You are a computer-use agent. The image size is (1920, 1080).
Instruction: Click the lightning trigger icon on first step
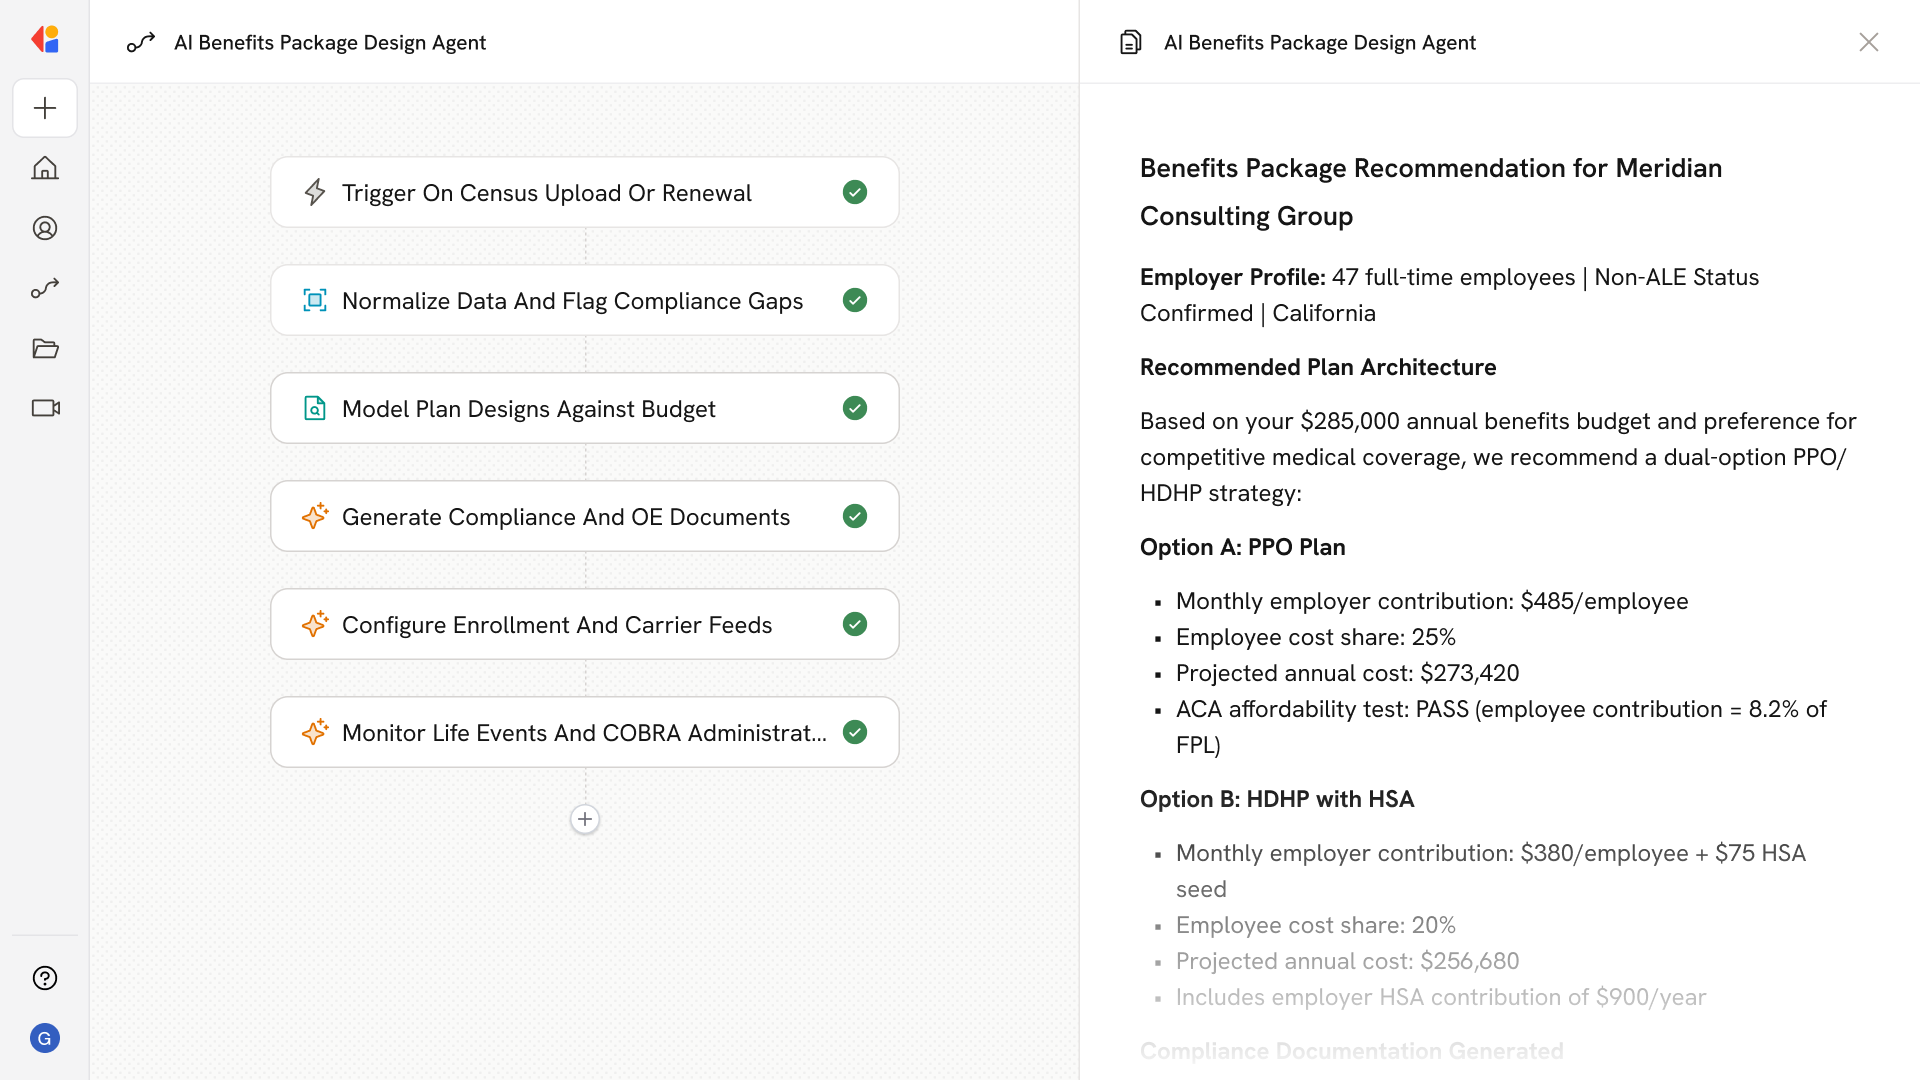tap(315, 192)
